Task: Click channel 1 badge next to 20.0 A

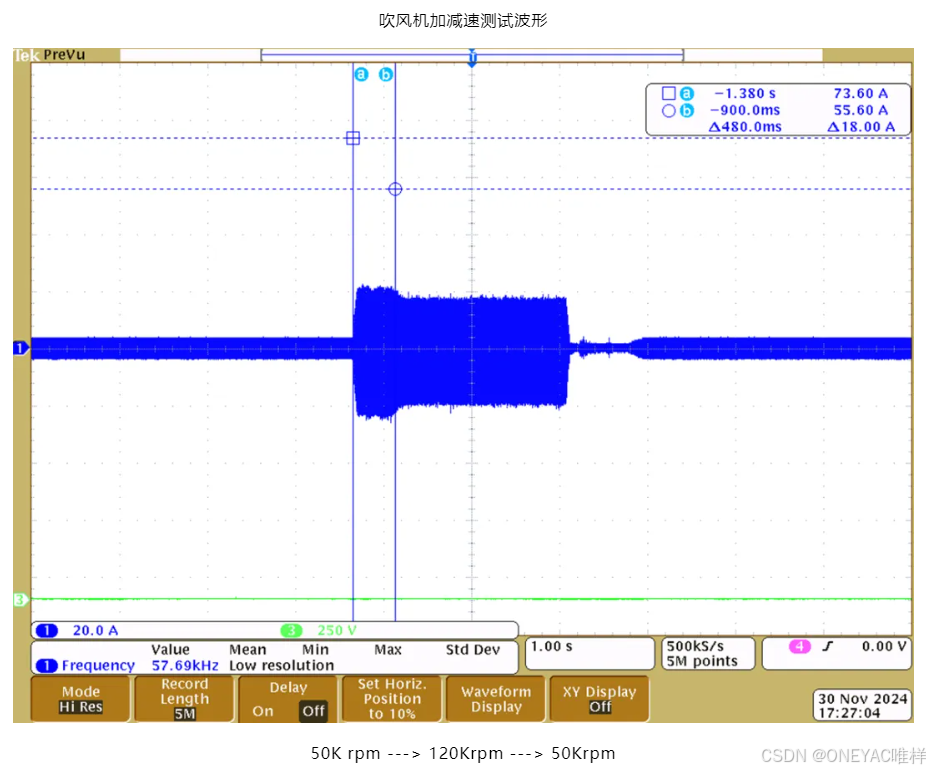Action: [x=47, y=630]
